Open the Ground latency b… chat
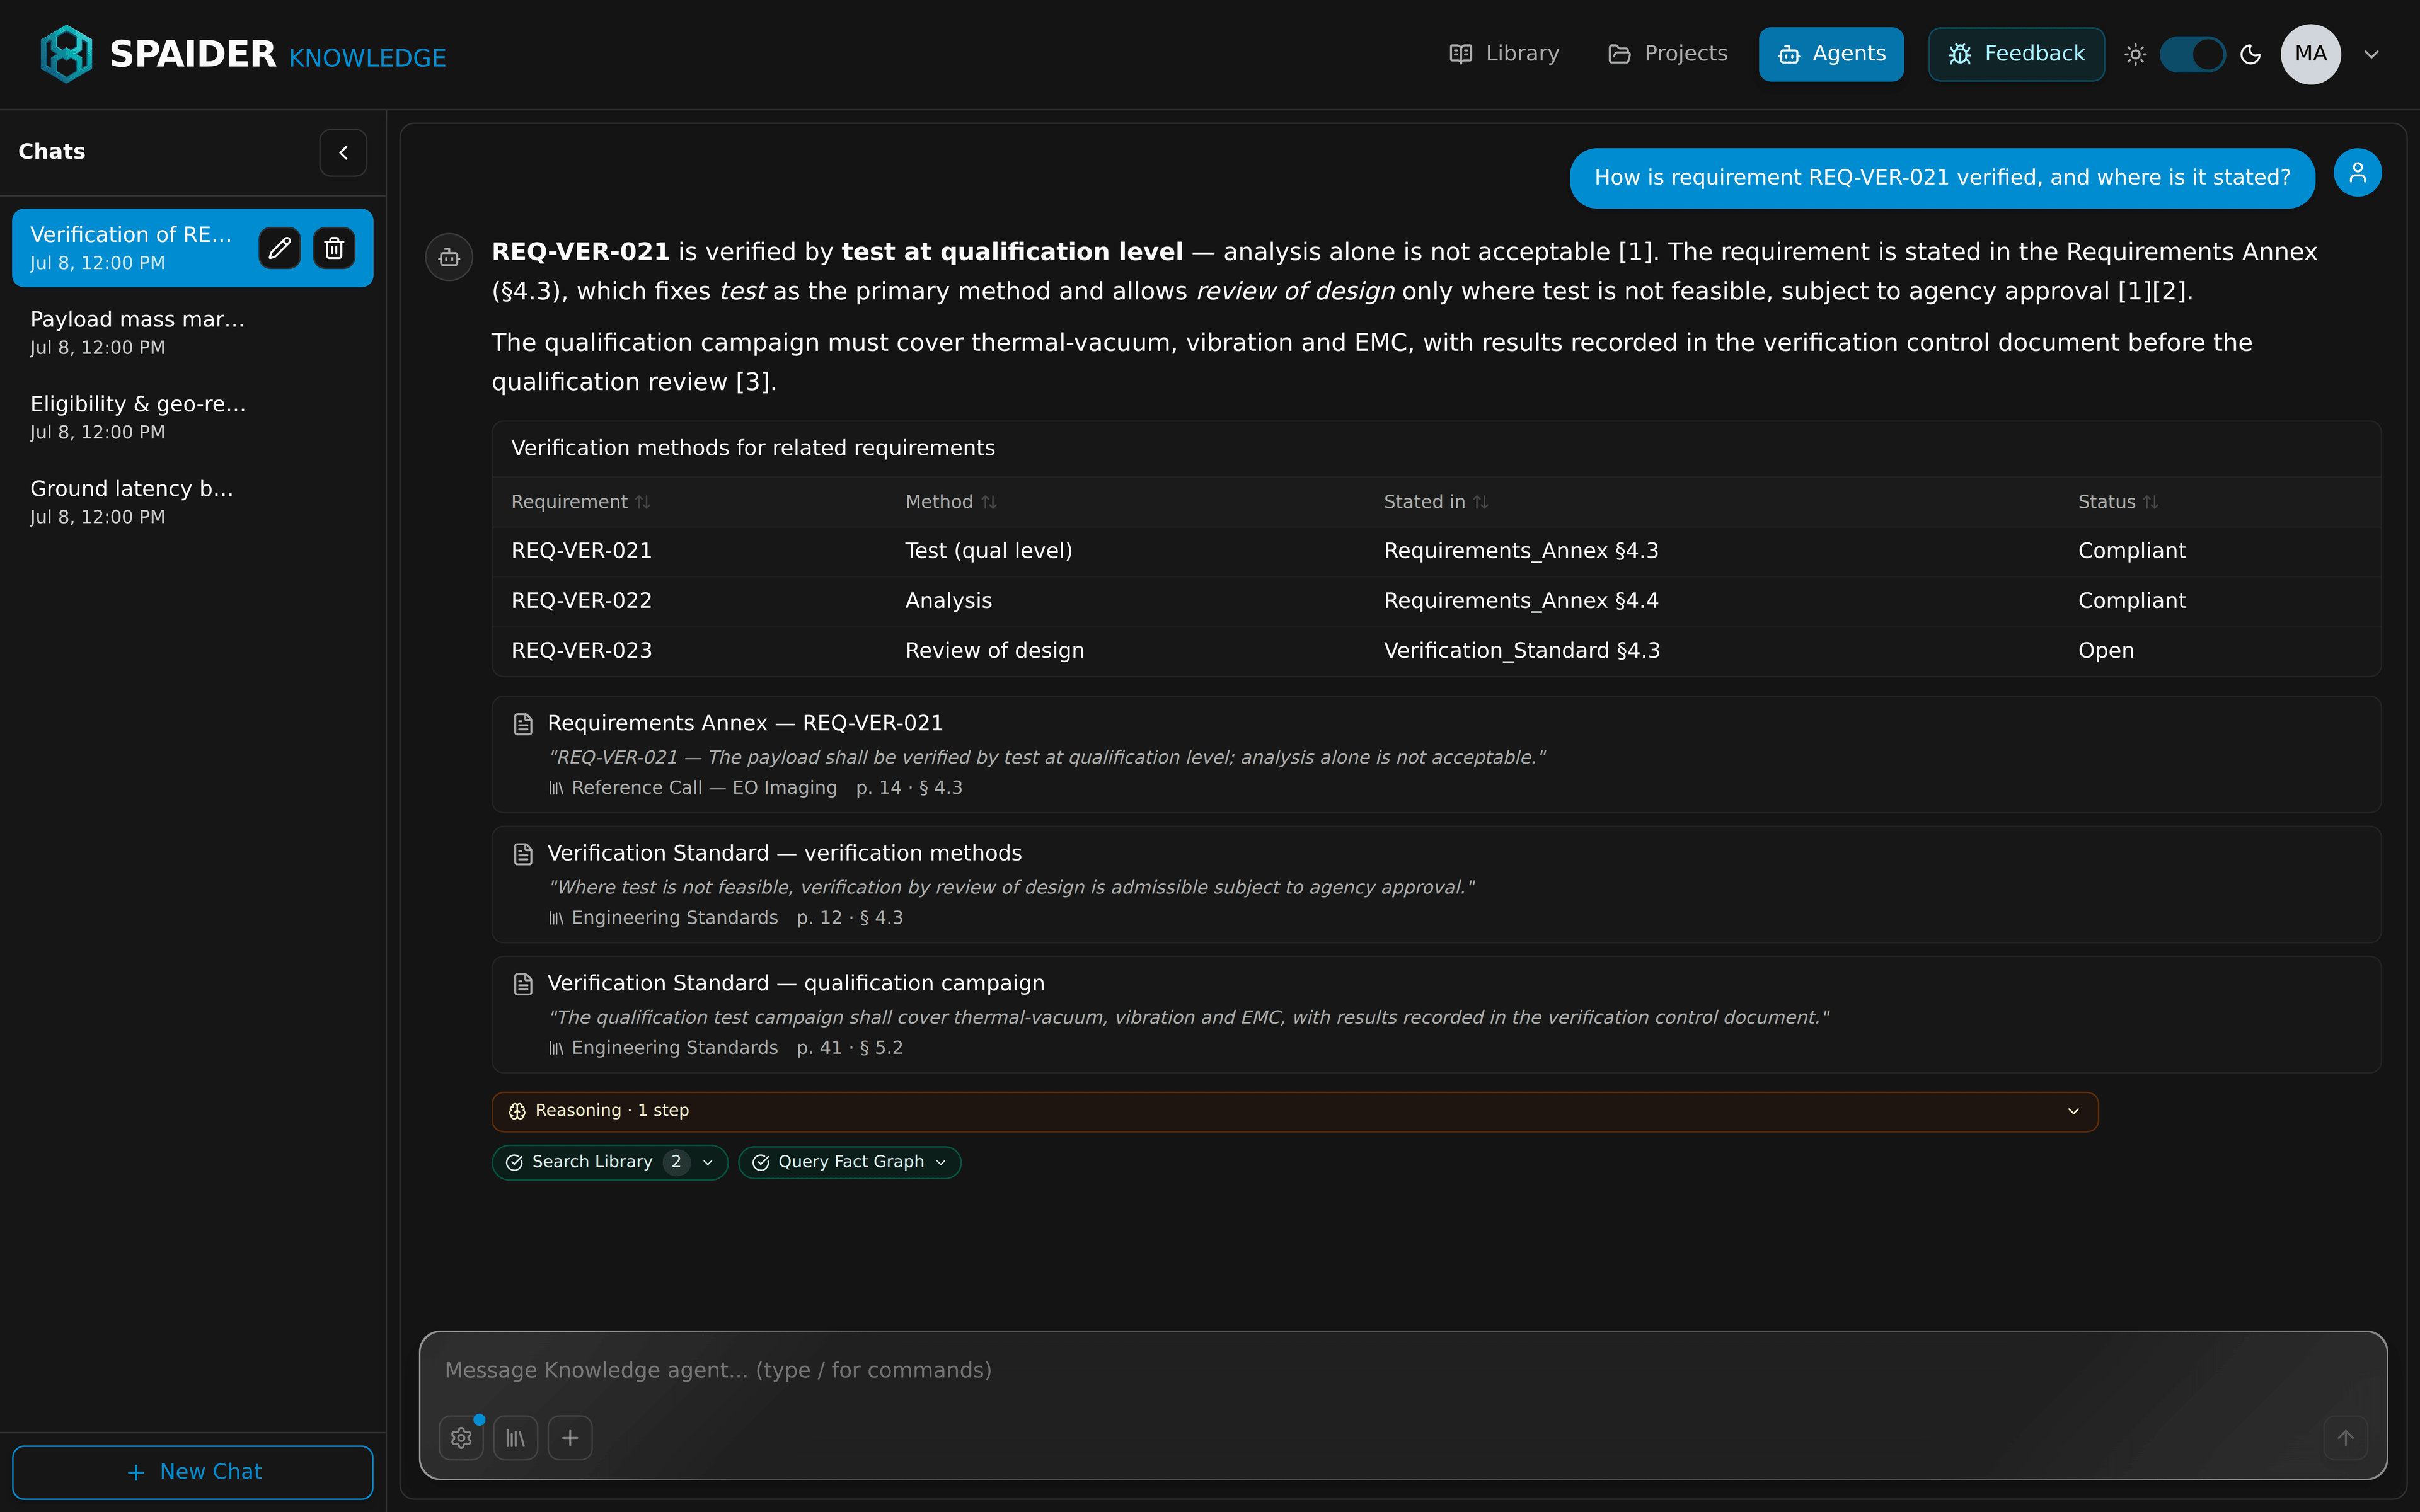 point(193,502)
